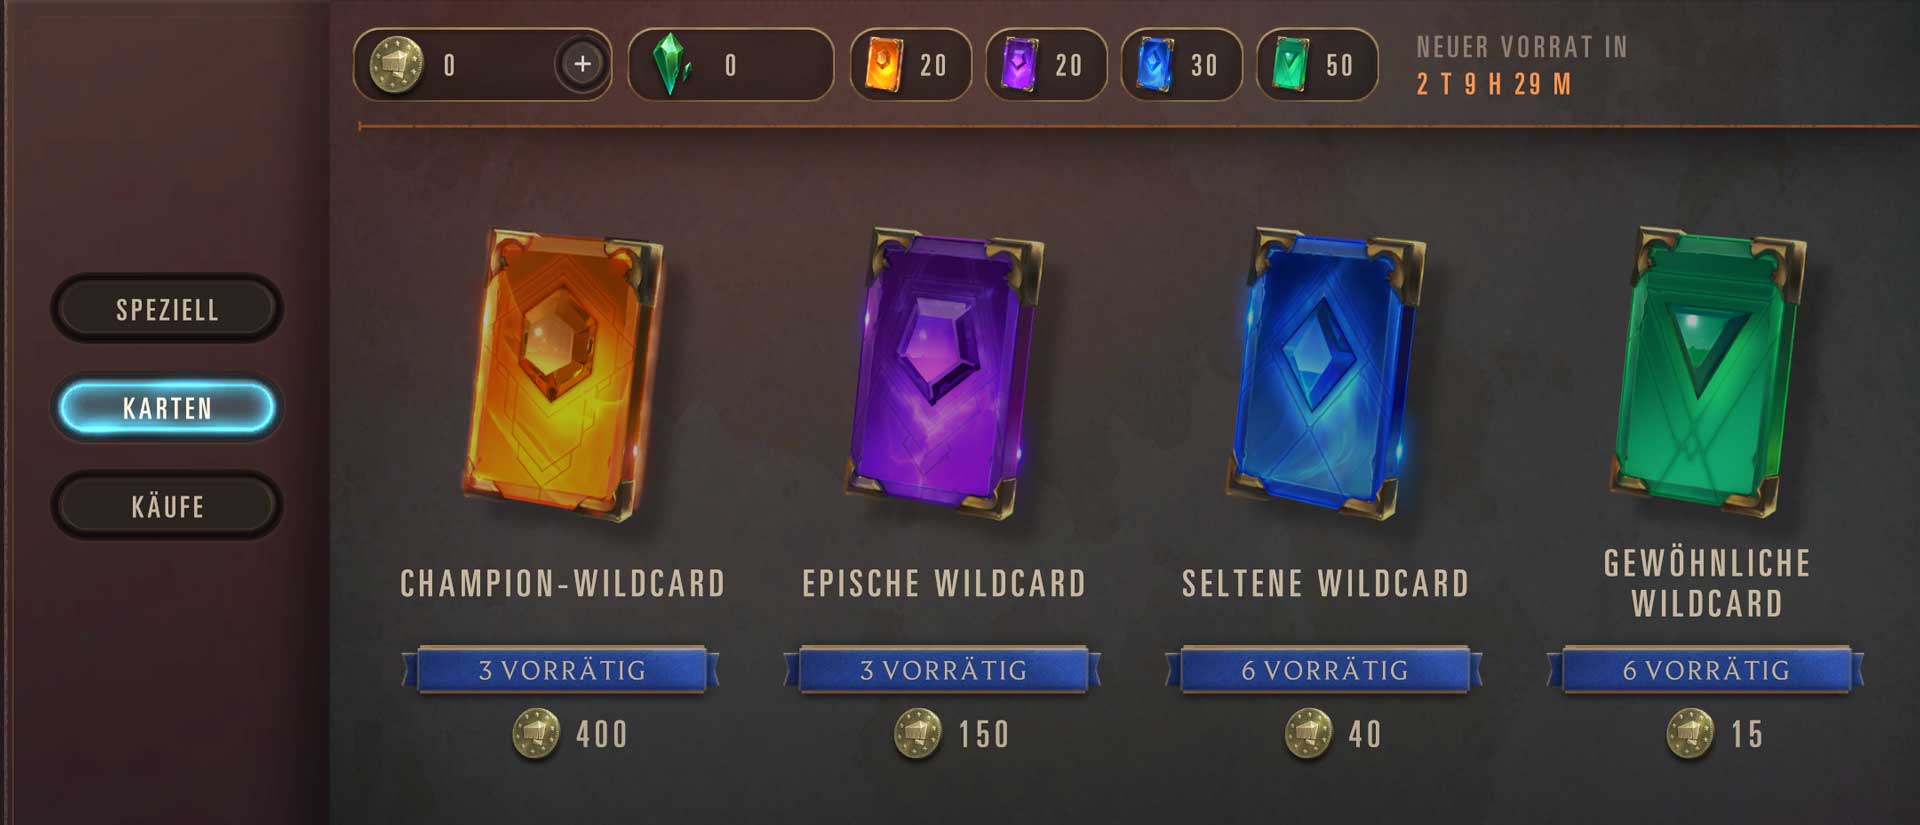
Task: Select the large blue Seltene Wildcard card
Action: click(1326, 373)
